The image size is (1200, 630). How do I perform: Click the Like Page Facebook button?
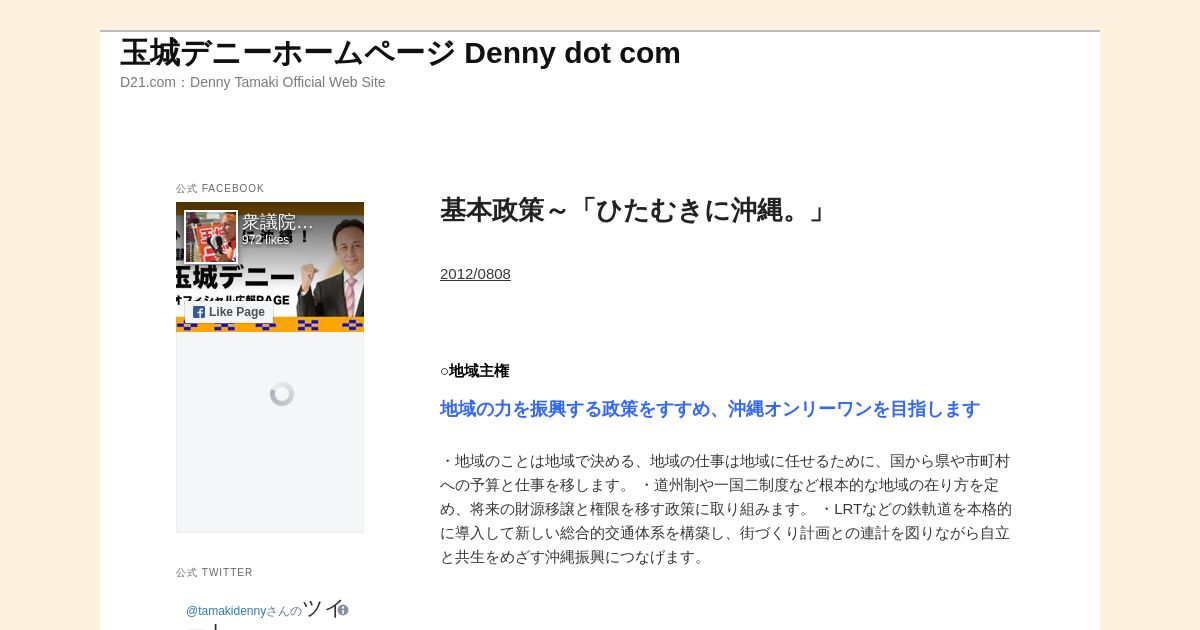pyautogui.click(x=229, y=312)
